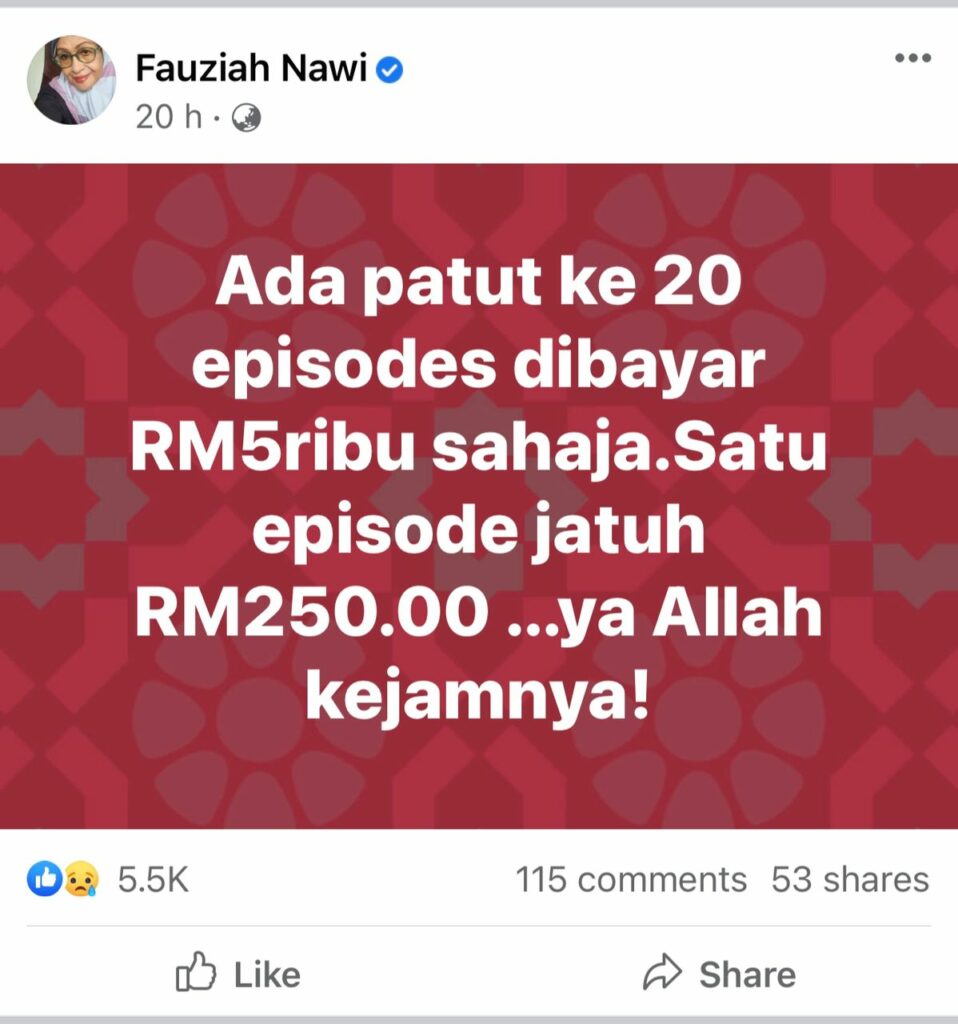Click the crying face reaction icon
Screen dimensions: 958x1024
pyautogui.click(x=81, y=880)
